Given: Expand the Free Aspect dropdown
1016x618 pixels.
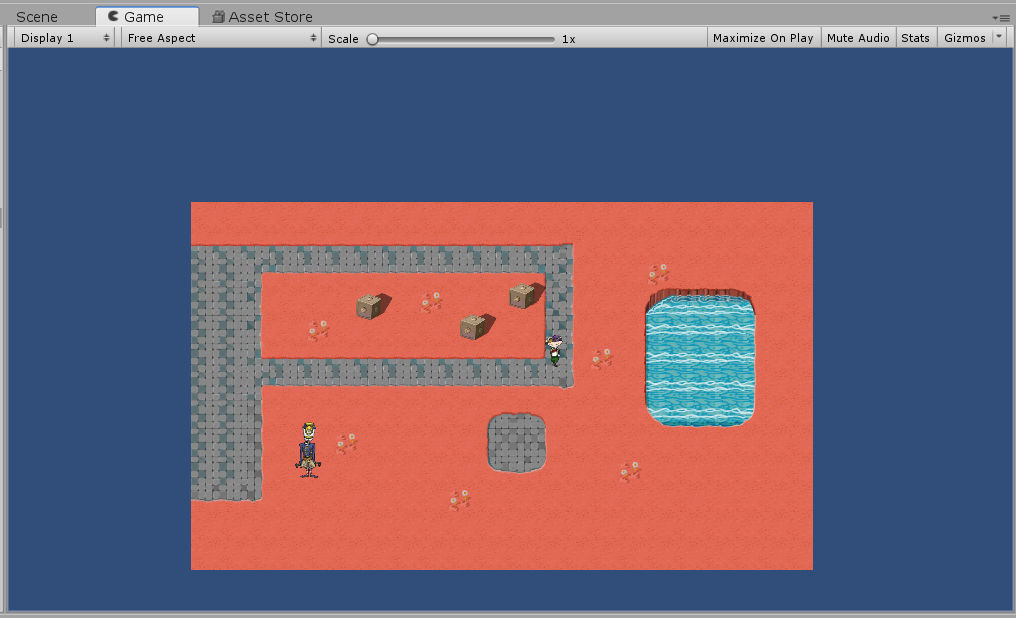Looking at the screenshot, I should [221, 38].
